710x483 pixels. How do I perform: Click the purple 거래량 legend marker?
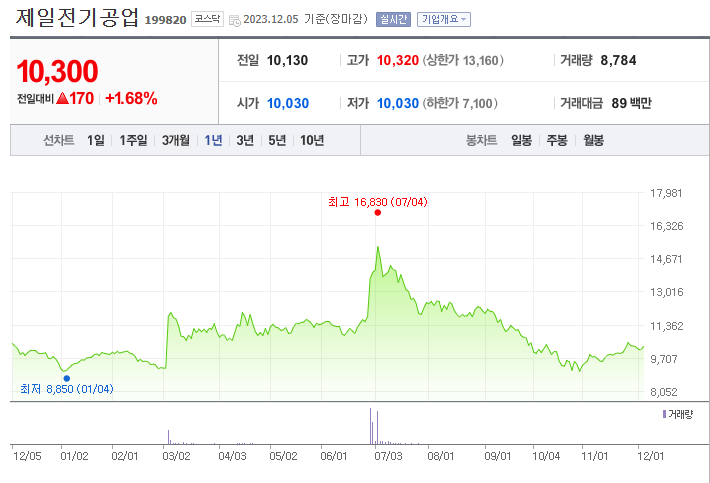click(x=664, y=414)
